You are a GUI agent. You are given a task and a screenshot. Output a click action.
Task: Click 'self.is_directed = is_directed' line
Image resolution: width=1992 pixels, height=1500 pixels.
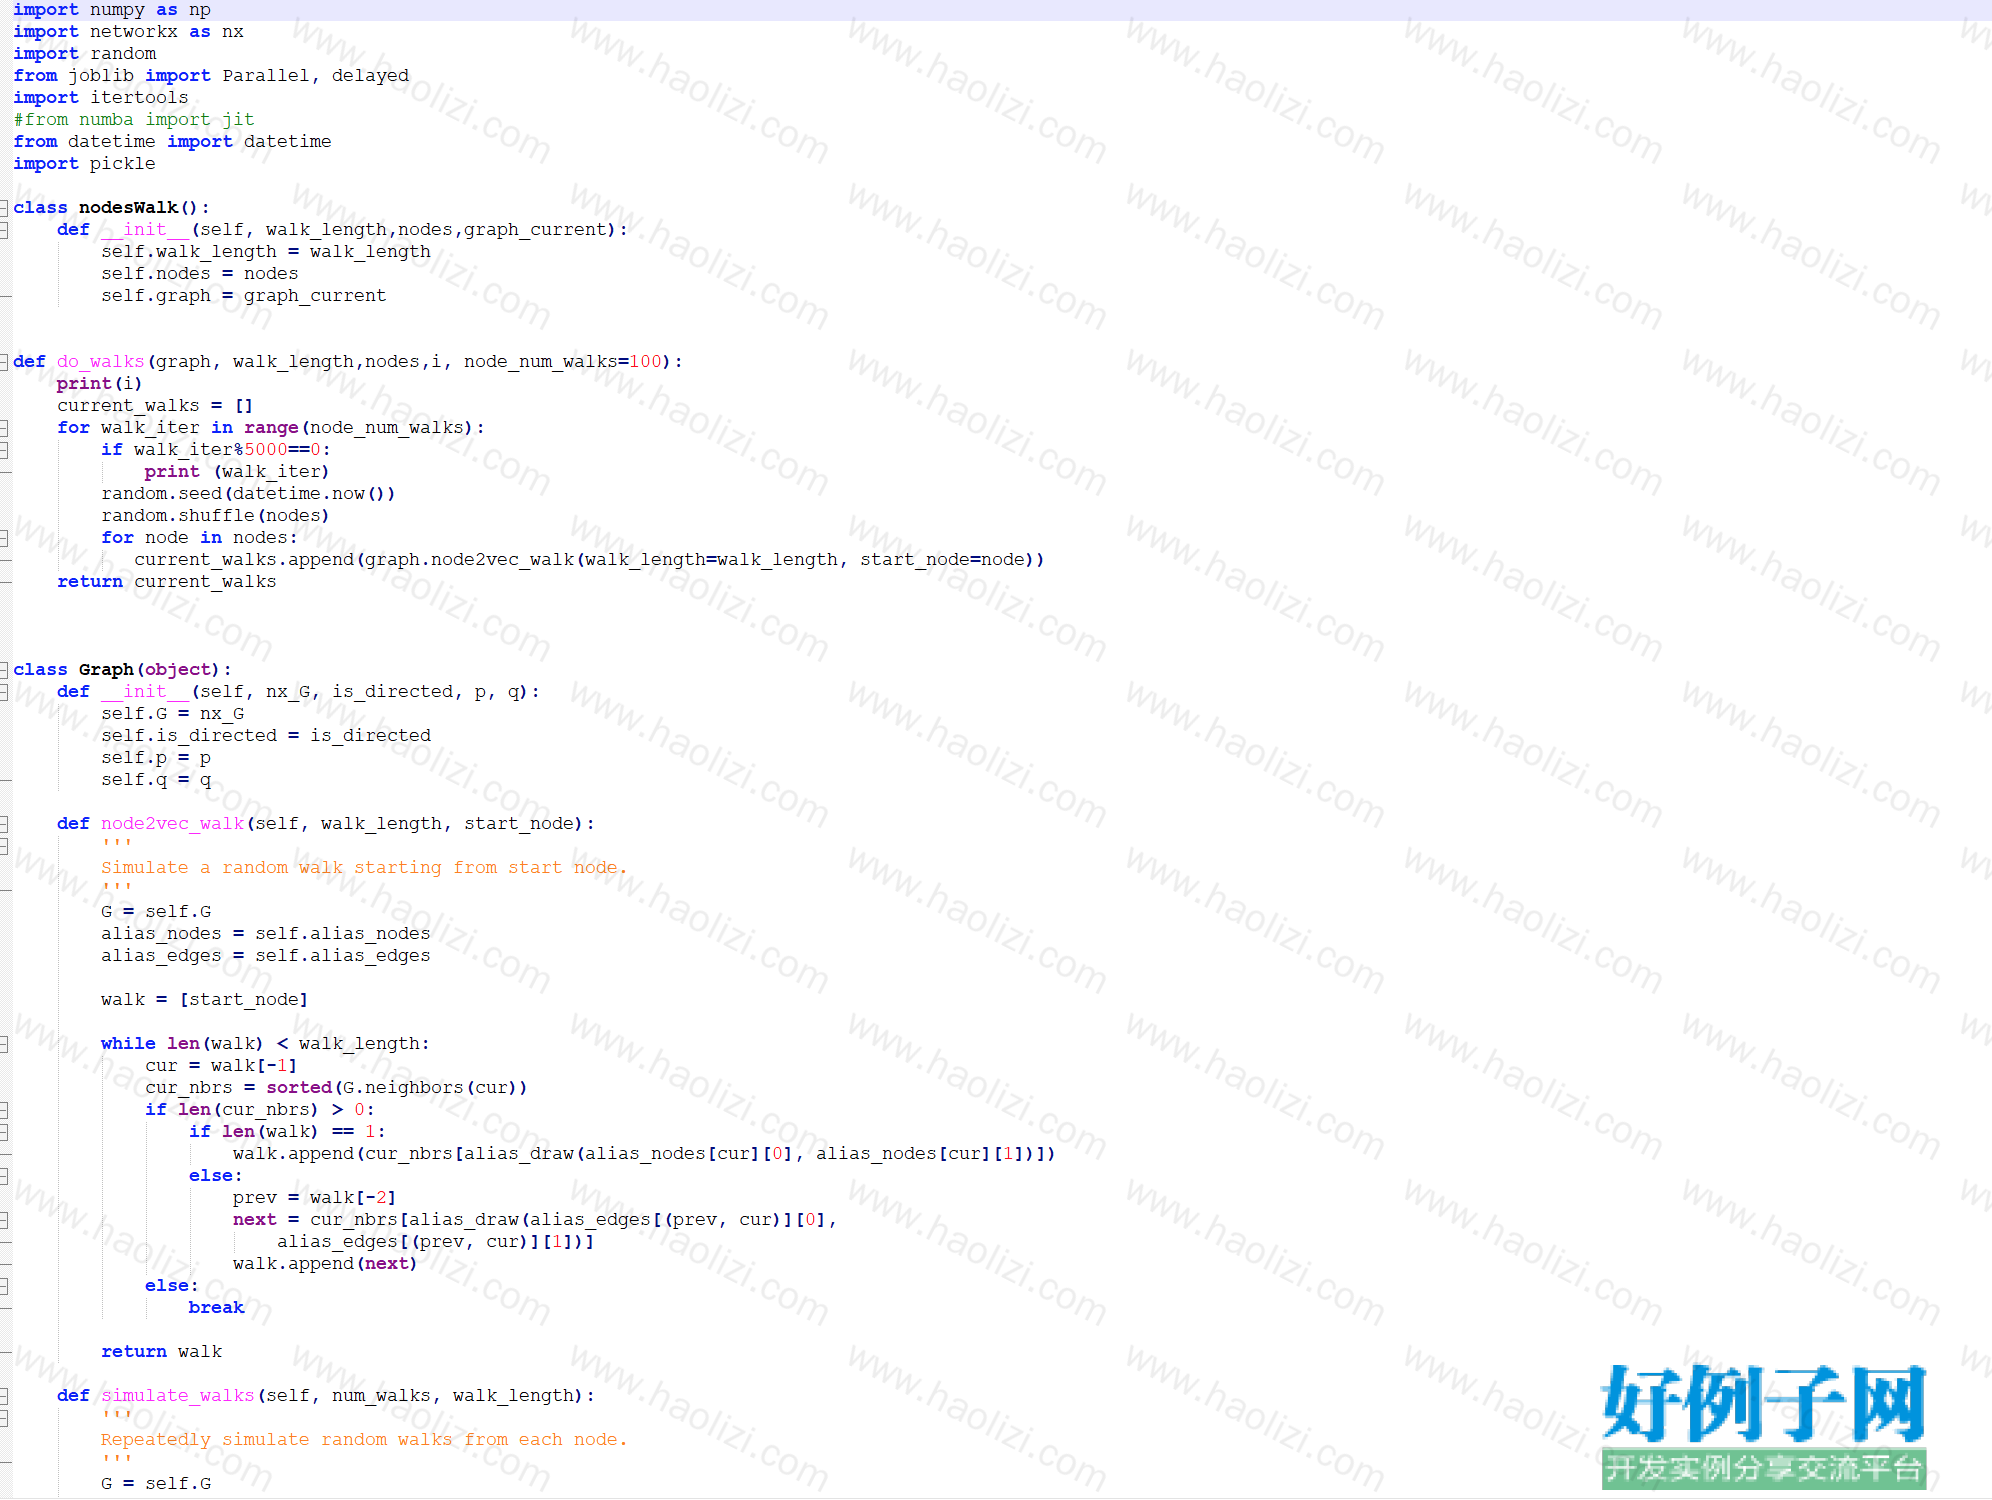coord(266,736)
